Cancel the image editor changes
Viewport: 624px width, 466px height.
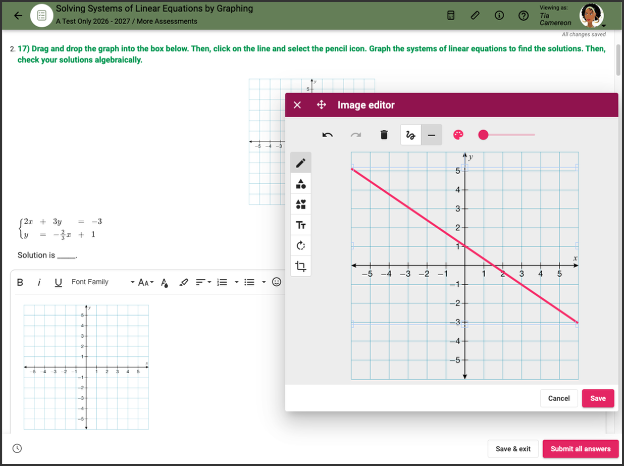(559, 398)
